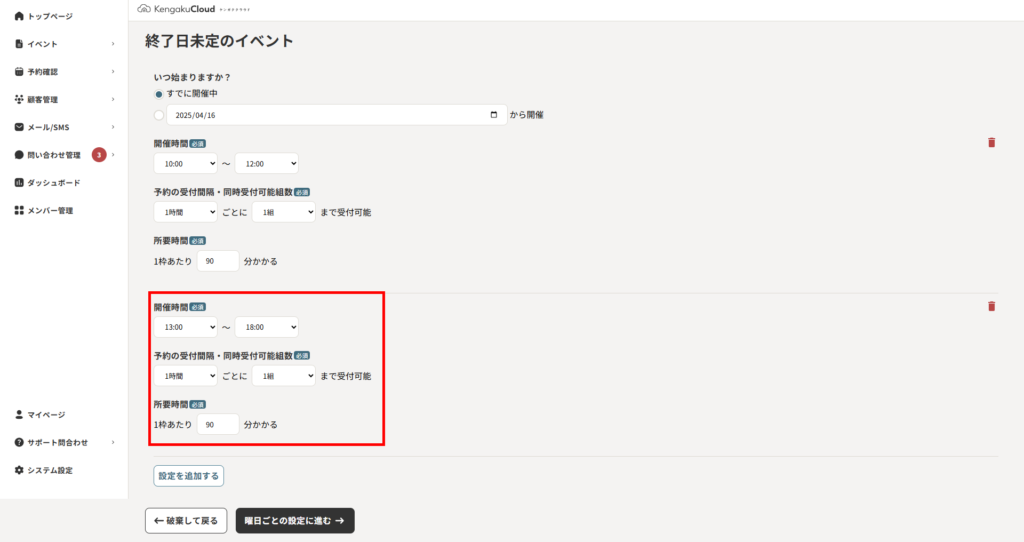This screenshot has height=542, width=1024.
Task: Click the 設定を追加する button
Action: click(x=189, y=476)
